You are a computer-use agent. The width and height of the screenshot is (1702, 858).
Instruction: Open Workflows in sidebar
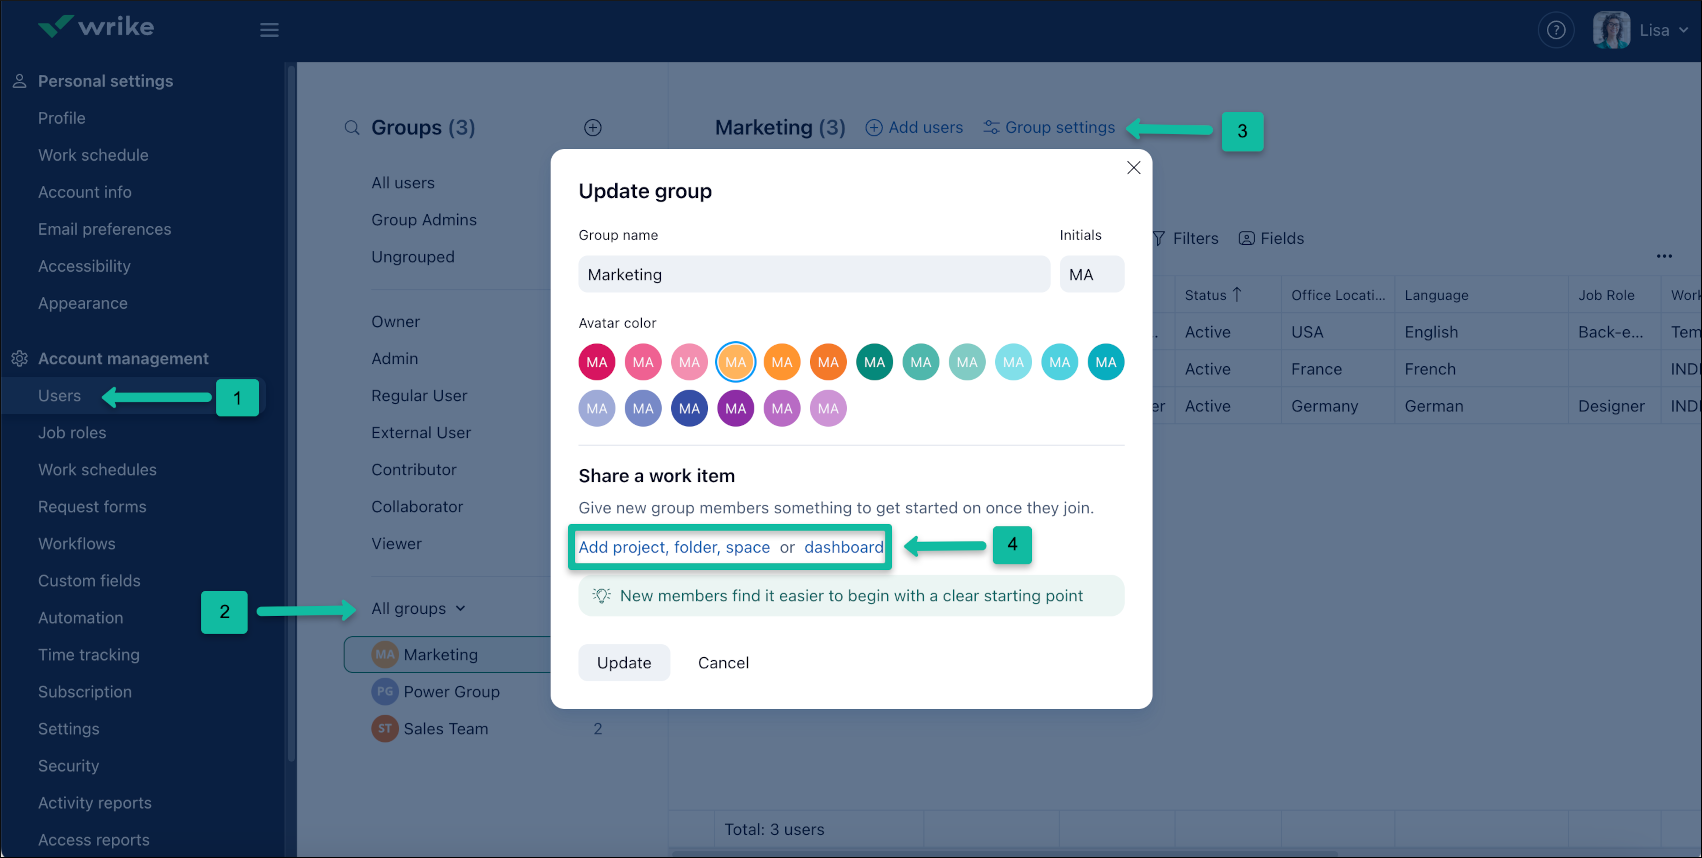pos(77,544)
